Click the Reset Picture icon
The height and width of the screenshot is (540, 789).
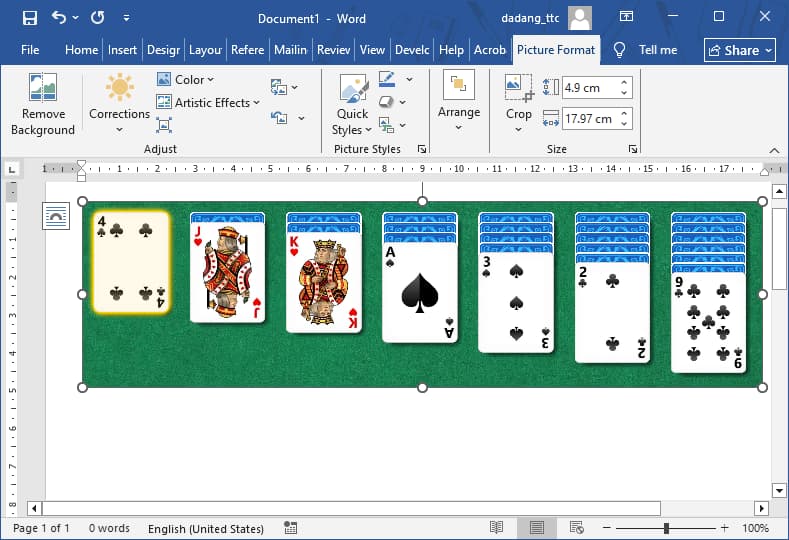[279, 118]
